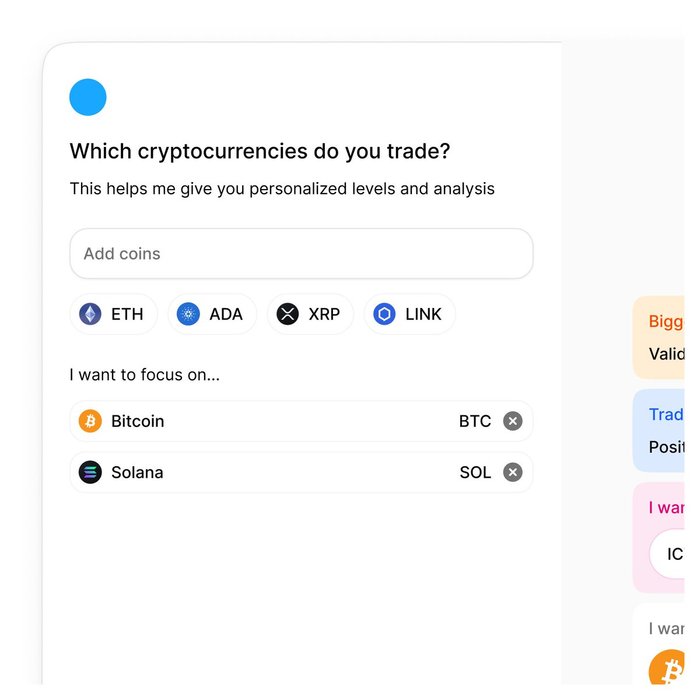Focus the Add coins input field

point(300,254)
